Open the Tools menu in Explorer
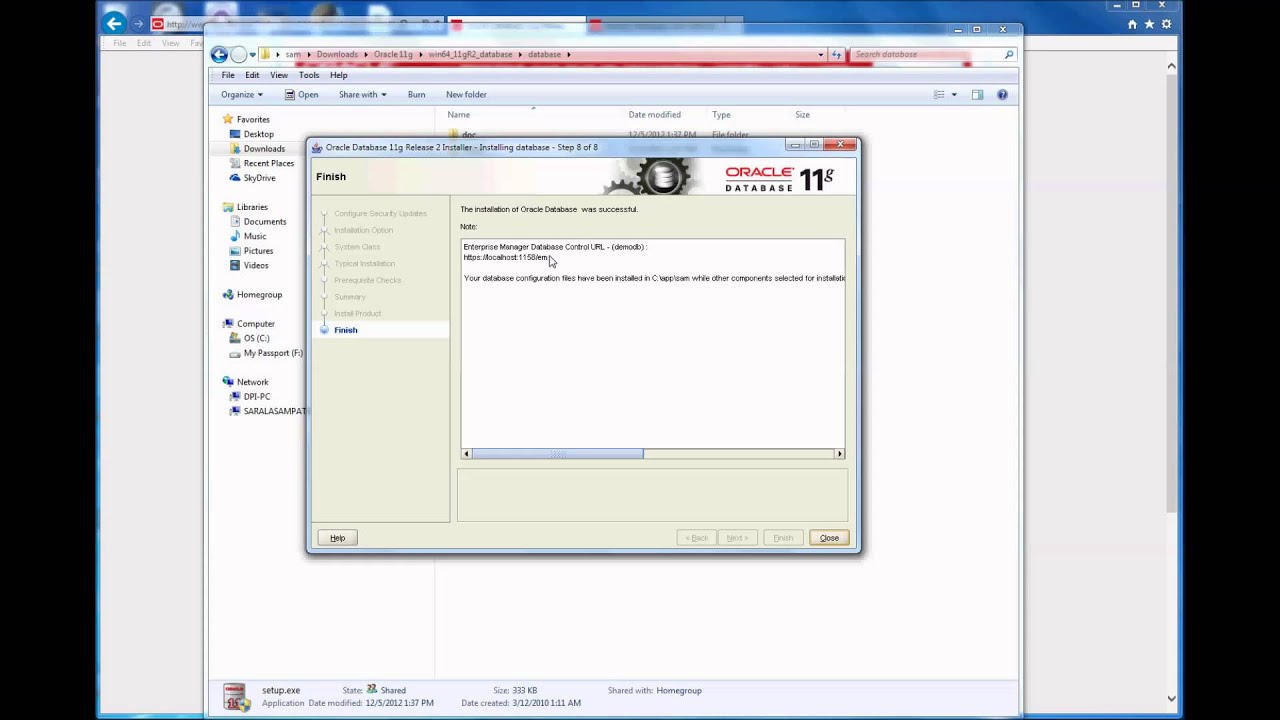1280x720 pixels. point(309,75)
